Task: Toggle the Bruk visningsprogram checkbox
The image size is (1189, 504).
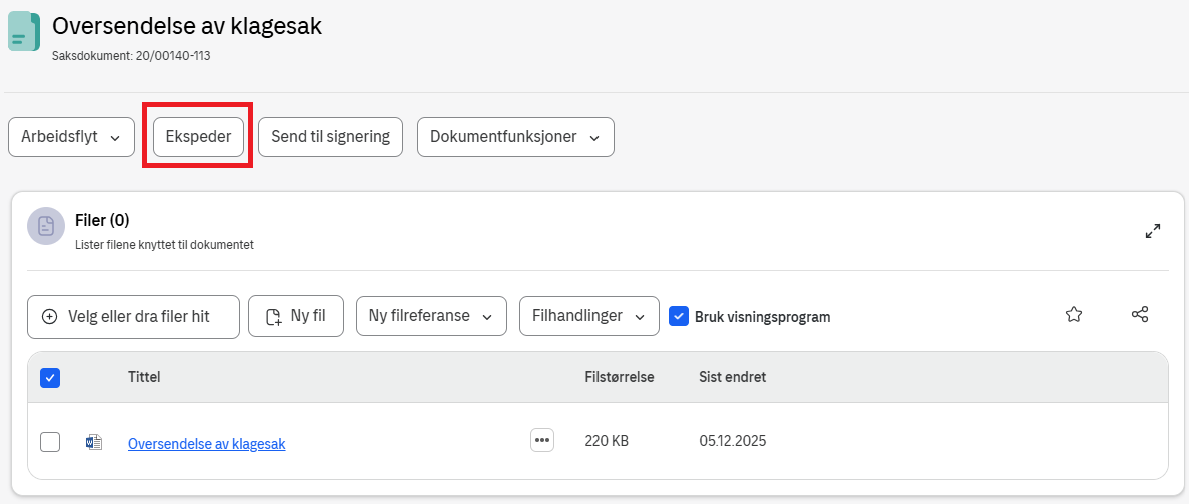Action: [679, 316]
